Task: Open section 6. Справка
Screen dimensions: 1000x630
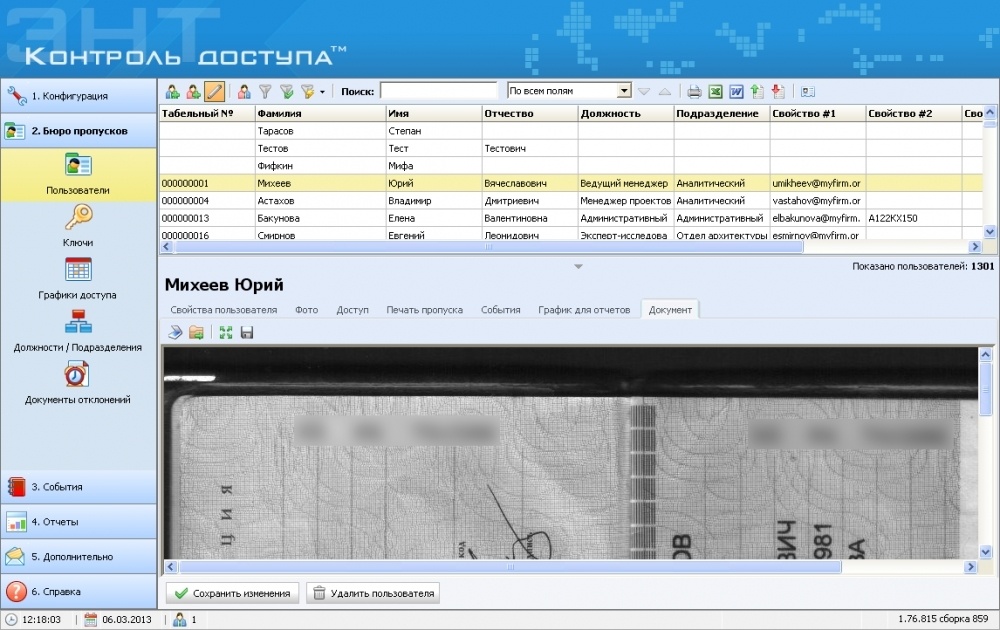Action: click(x=78, y=591)
